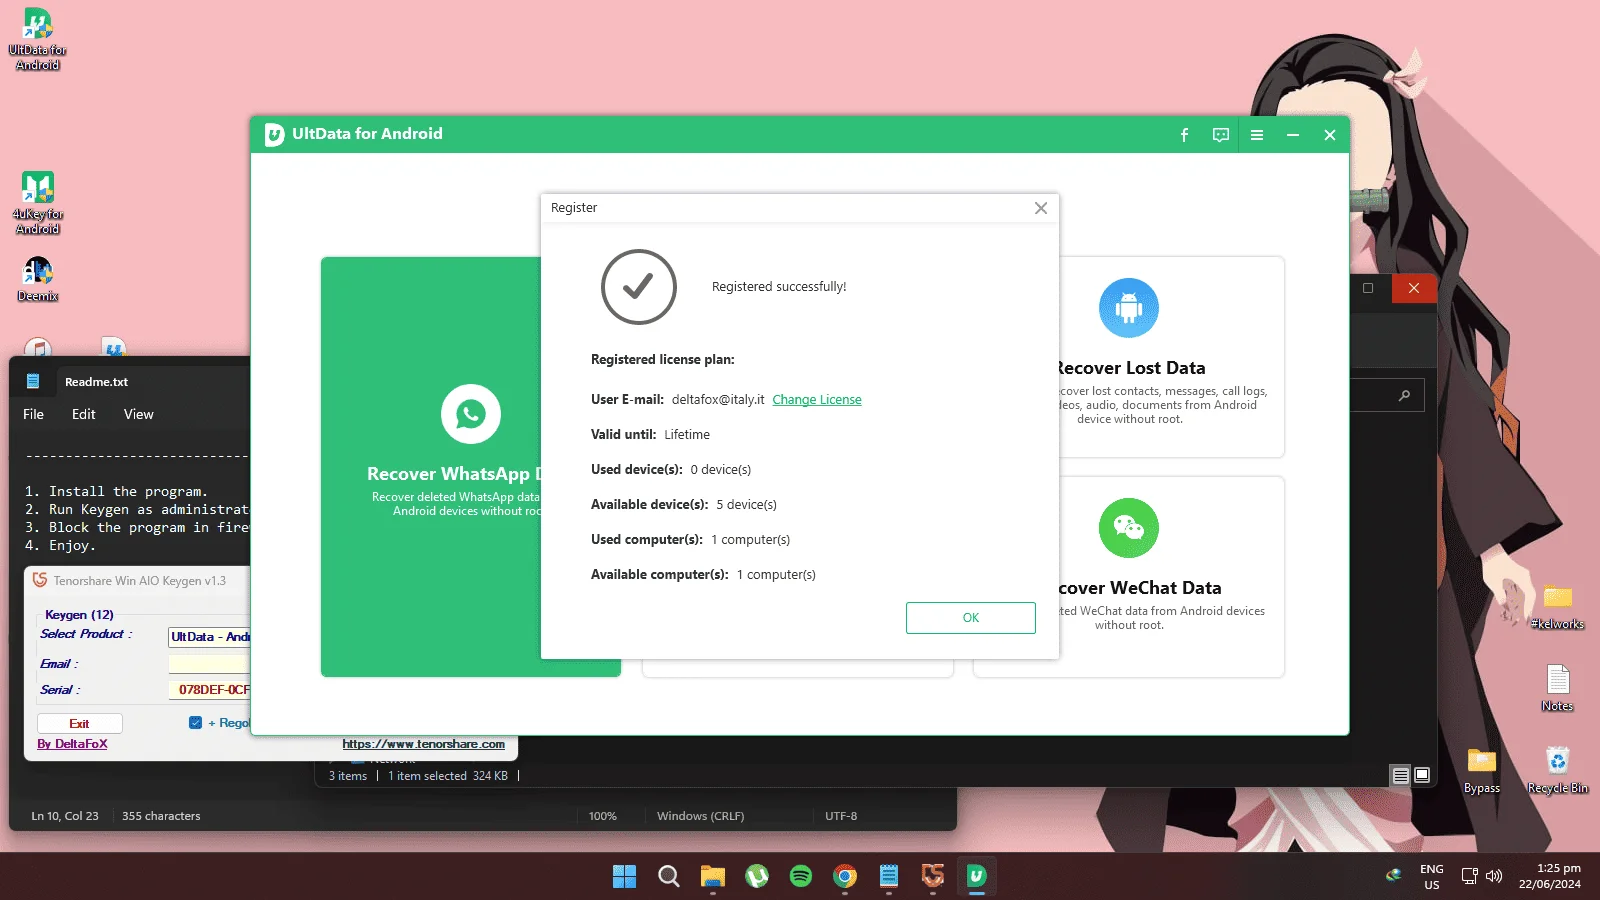Open Google Chrome from the taskbar

(x=845, y=877)
